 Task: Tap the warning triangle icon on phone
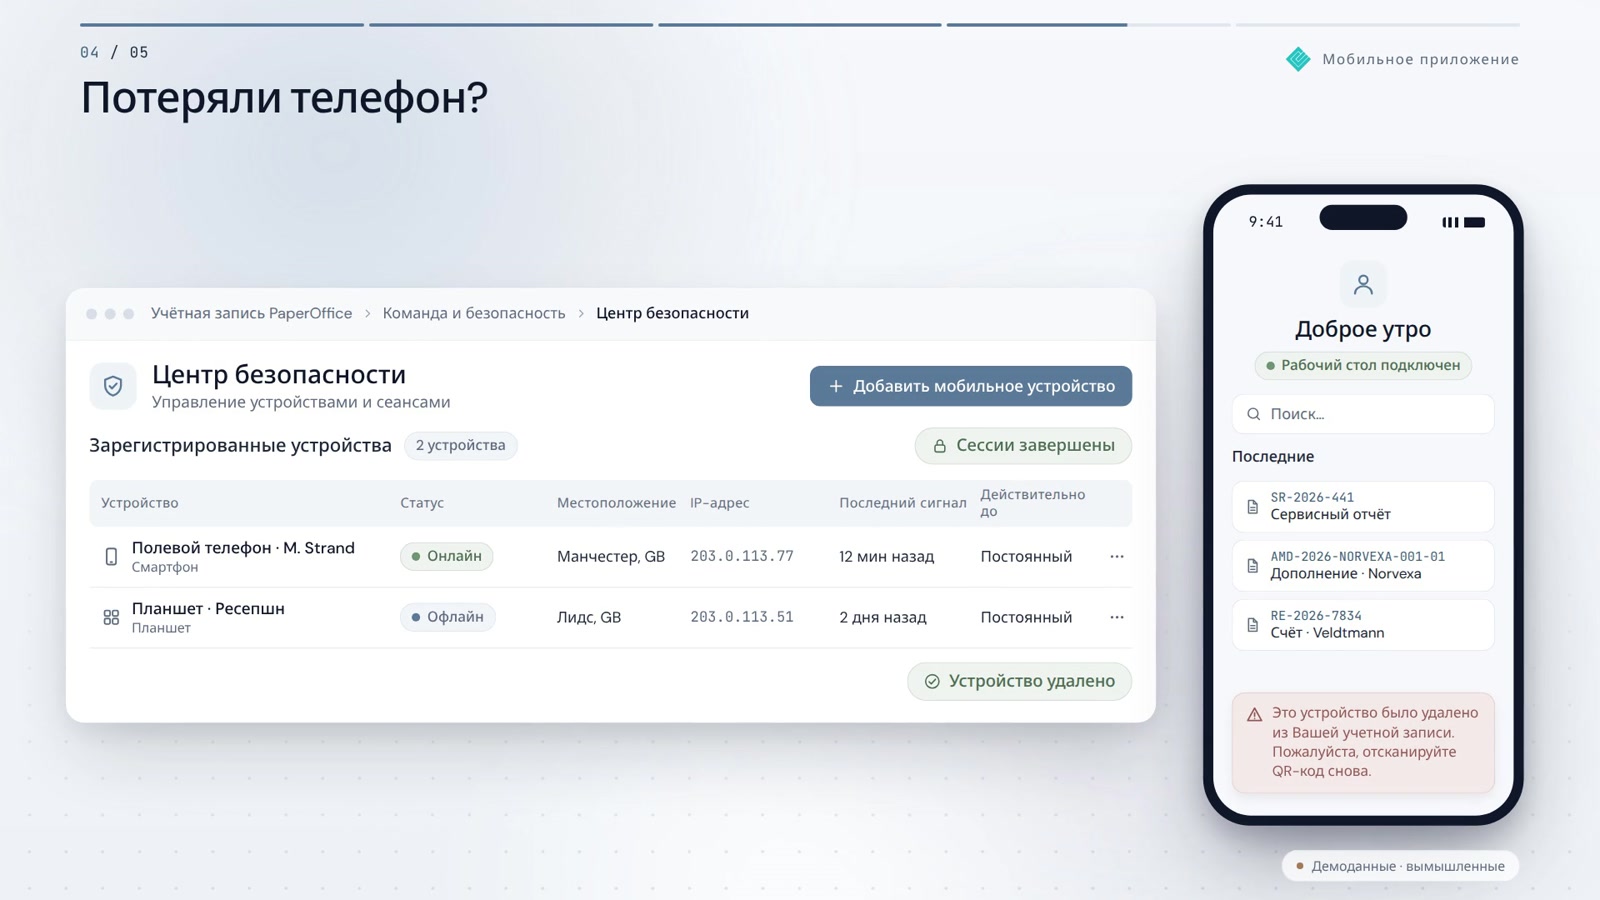(1254, 714)
